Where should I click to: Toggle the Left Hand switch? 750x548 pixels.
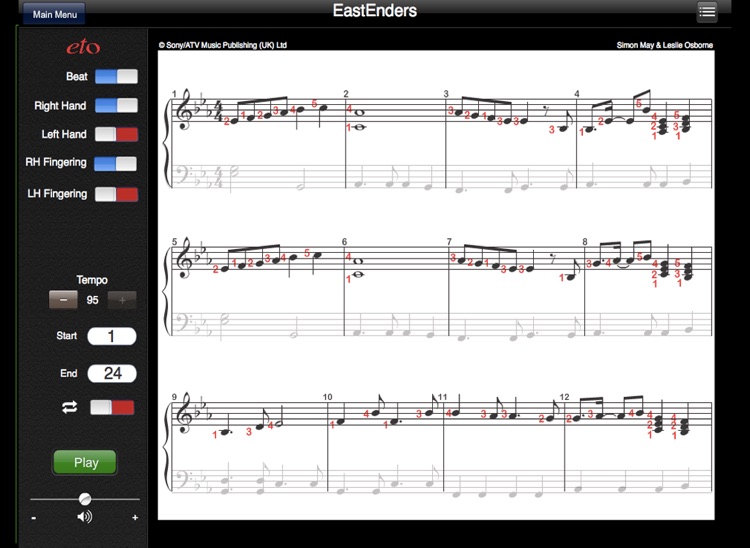pyautogui.click(x=116, y=134)
